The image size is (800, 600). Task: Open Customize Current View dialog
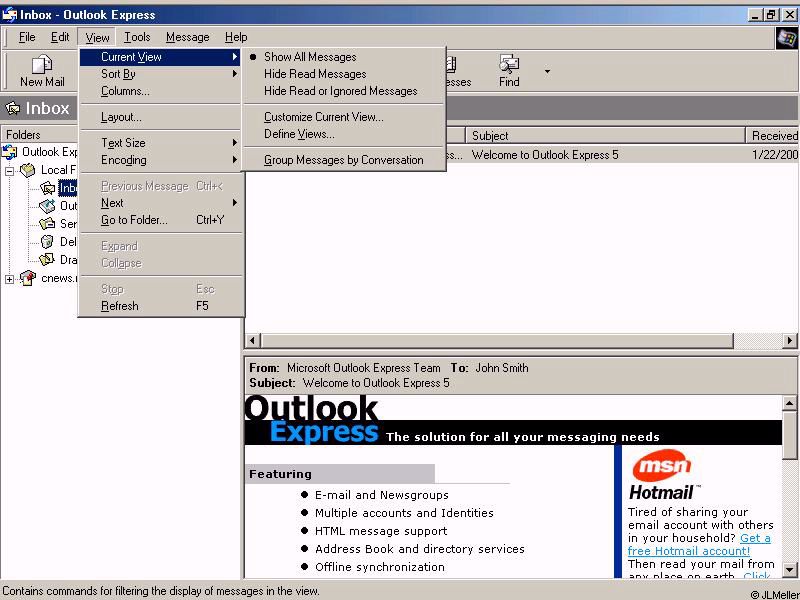344,117
